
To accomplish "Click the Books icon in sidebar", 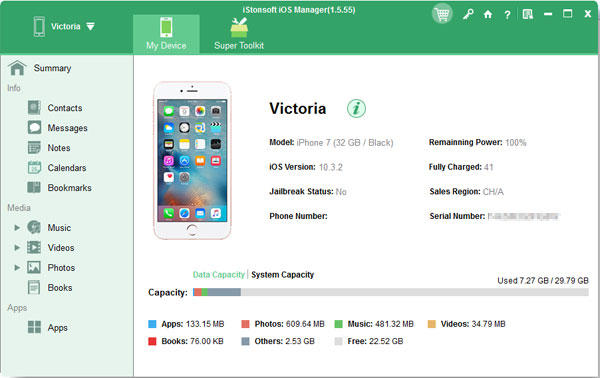I will tap(34, 287).
